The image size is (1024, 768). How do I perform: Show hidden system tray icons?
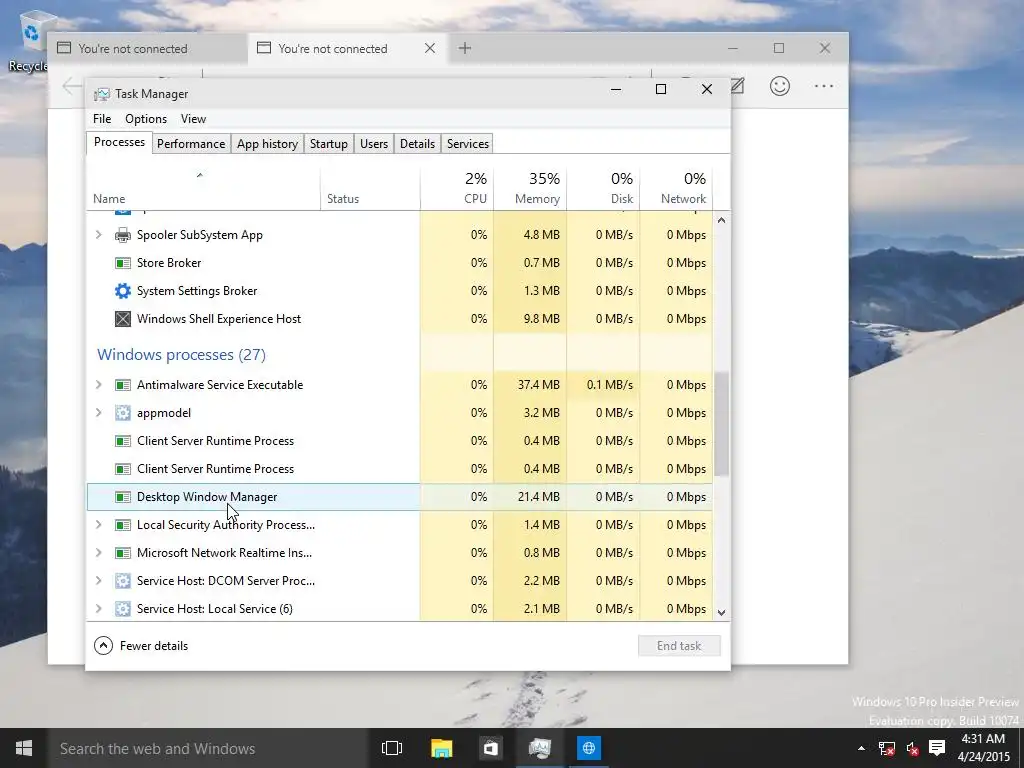pyautogui.click(x=861, y=748)
